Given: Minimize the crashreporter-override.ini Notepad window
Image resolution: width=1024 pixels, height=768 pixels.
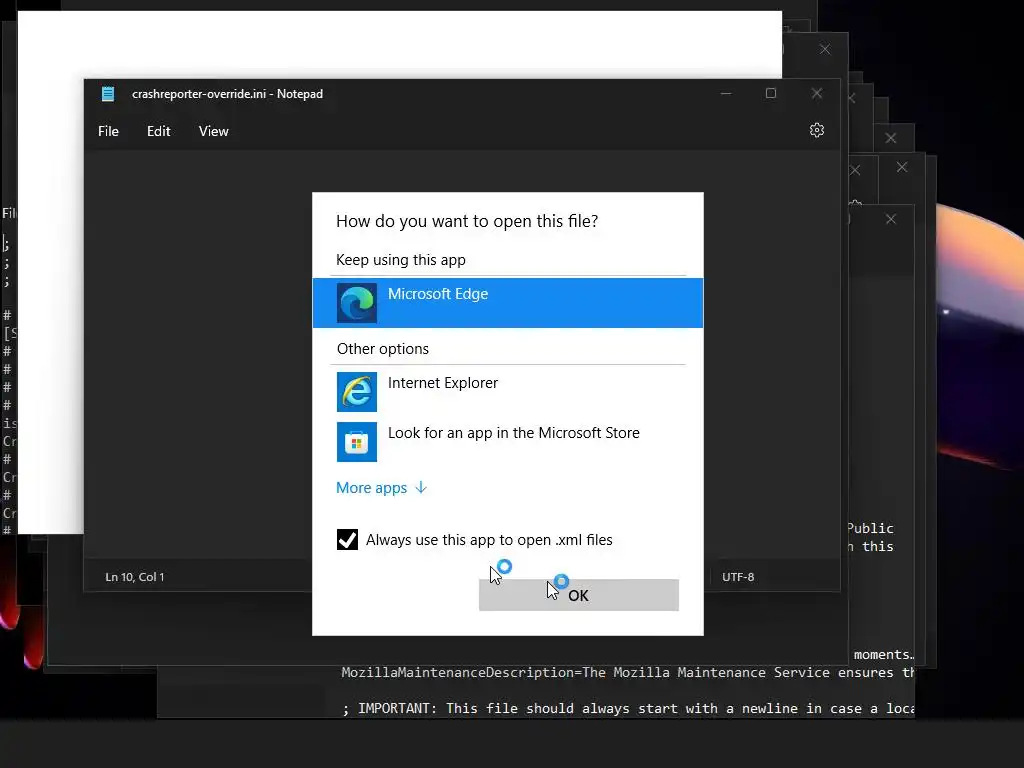Looking at the screenshot, I should [726, 93].
